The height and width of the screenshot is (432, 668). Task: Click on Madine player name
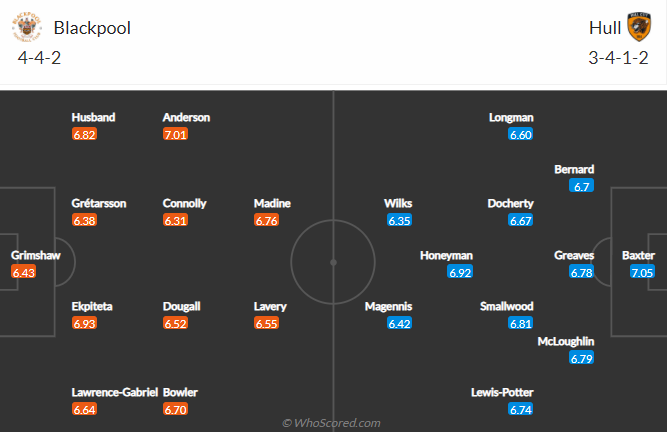[x=272, y=203]
